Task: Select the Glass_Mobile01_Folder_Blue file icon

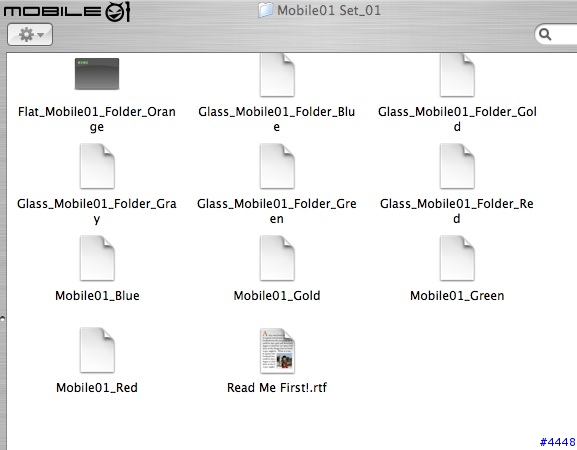Action: tap(277, 75)
